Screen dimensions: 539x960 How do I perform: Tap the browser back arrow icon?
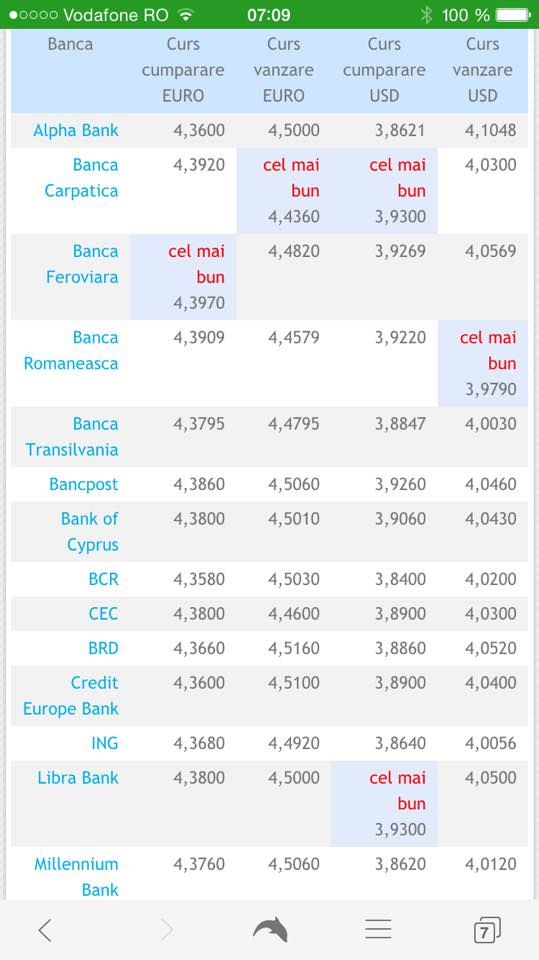click(45, 930)
